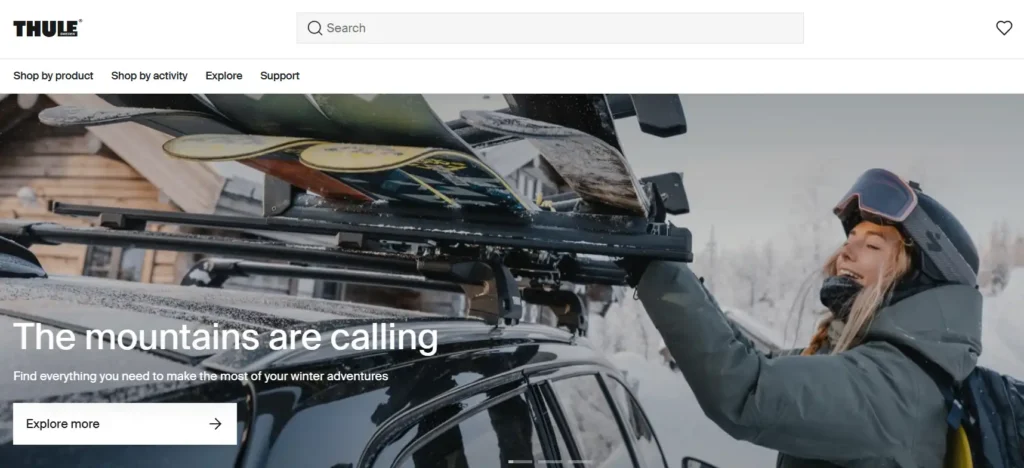Expand the Support navigation menu
Viewport: 1024px width, 468px height.
click(280, 76)
